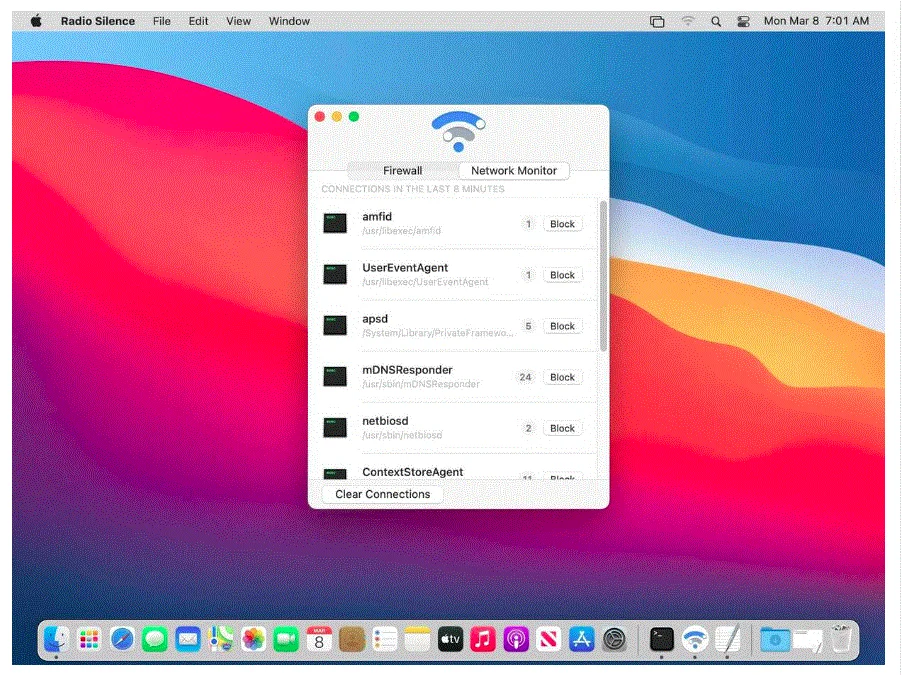The image size is (902, 675).
Task: Open the File menu
Action: click(x=162, y=21)
